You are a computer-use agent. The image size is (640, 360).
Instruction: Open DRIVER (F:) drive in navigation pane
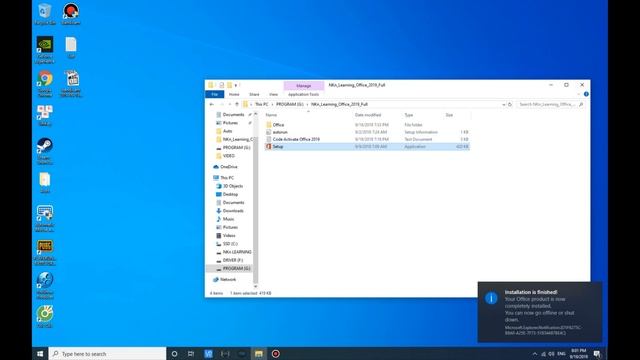(229, 260)
